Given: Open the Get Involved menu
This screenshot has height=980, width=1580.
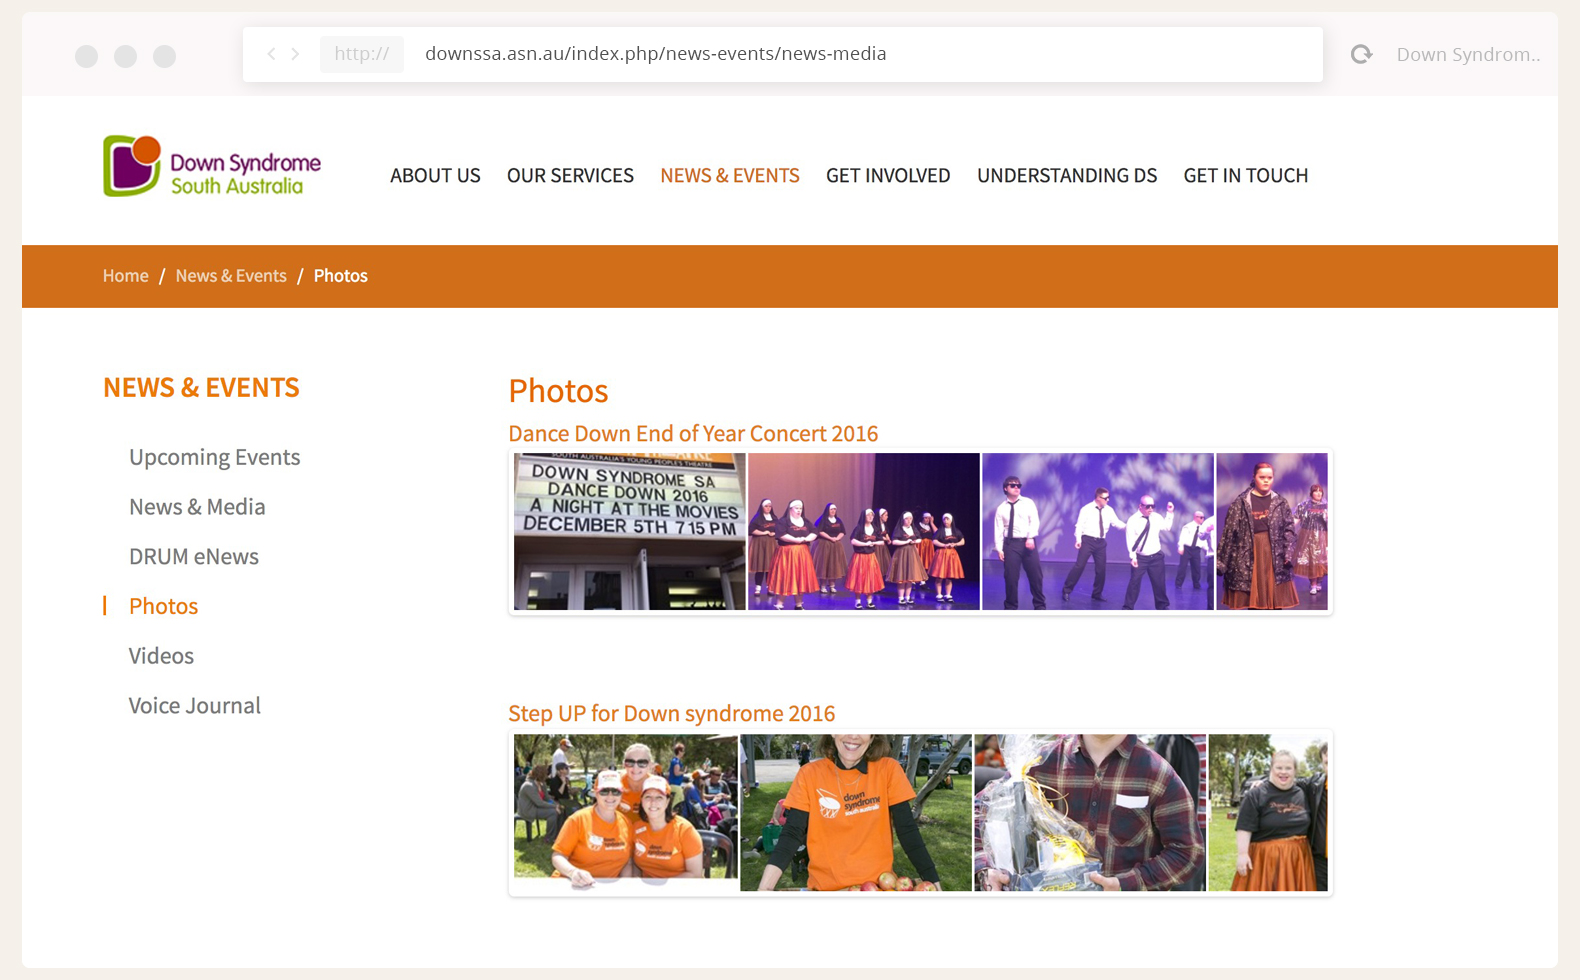Looking at the screenshot, I should point(887,176).
